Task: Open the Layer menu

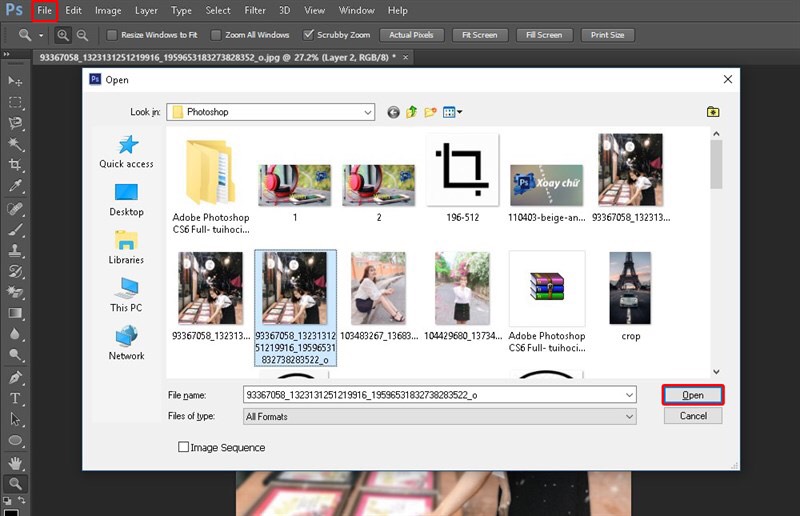Action: [146, 11]
